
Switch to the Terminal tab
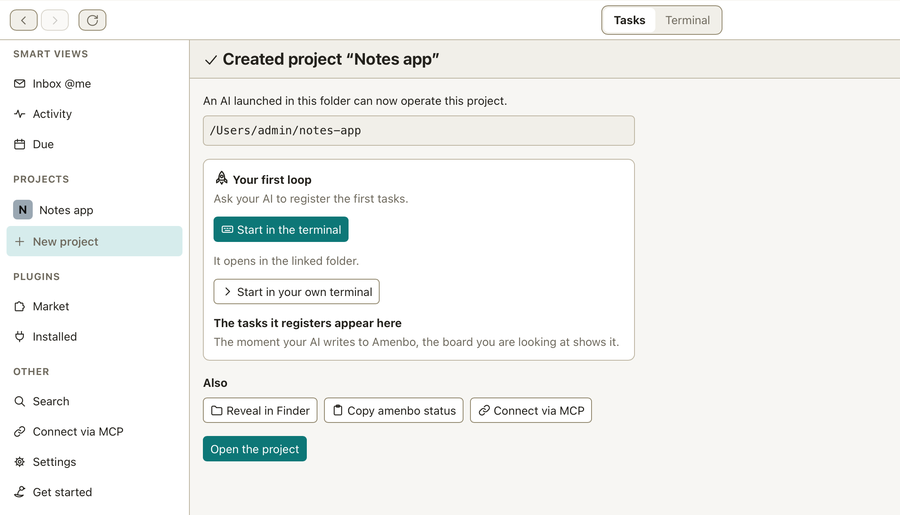coord(687,20)
